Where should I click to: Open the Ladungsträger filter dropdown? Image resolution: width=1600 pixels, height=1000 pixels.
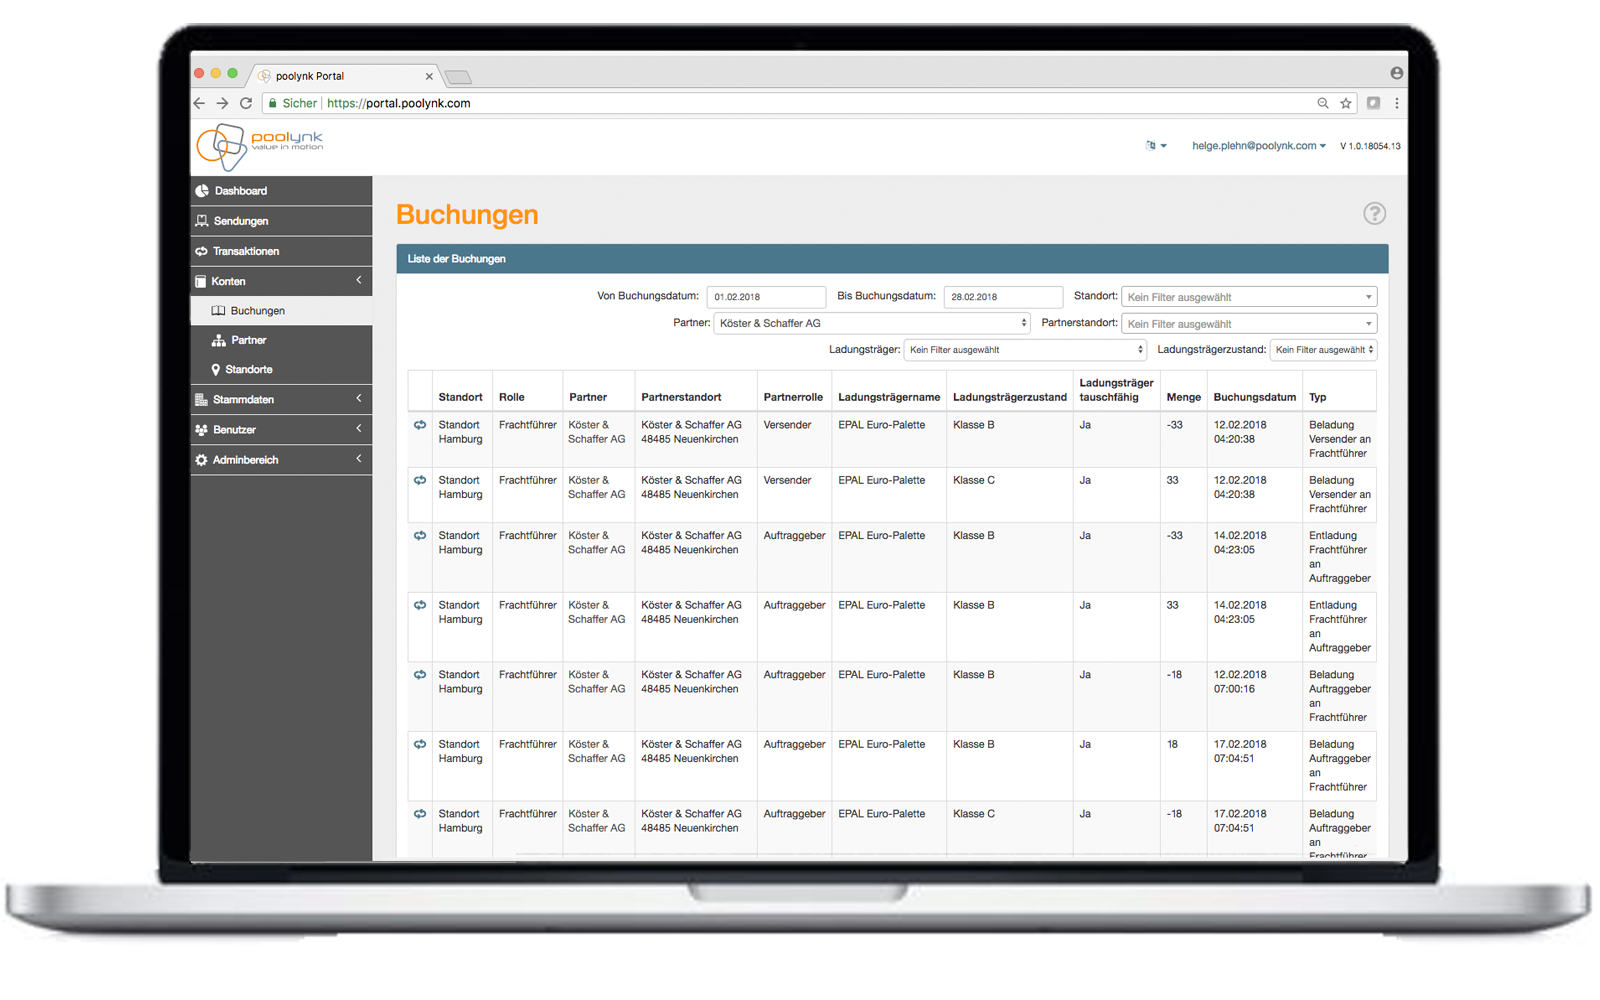pos(1025,350)
